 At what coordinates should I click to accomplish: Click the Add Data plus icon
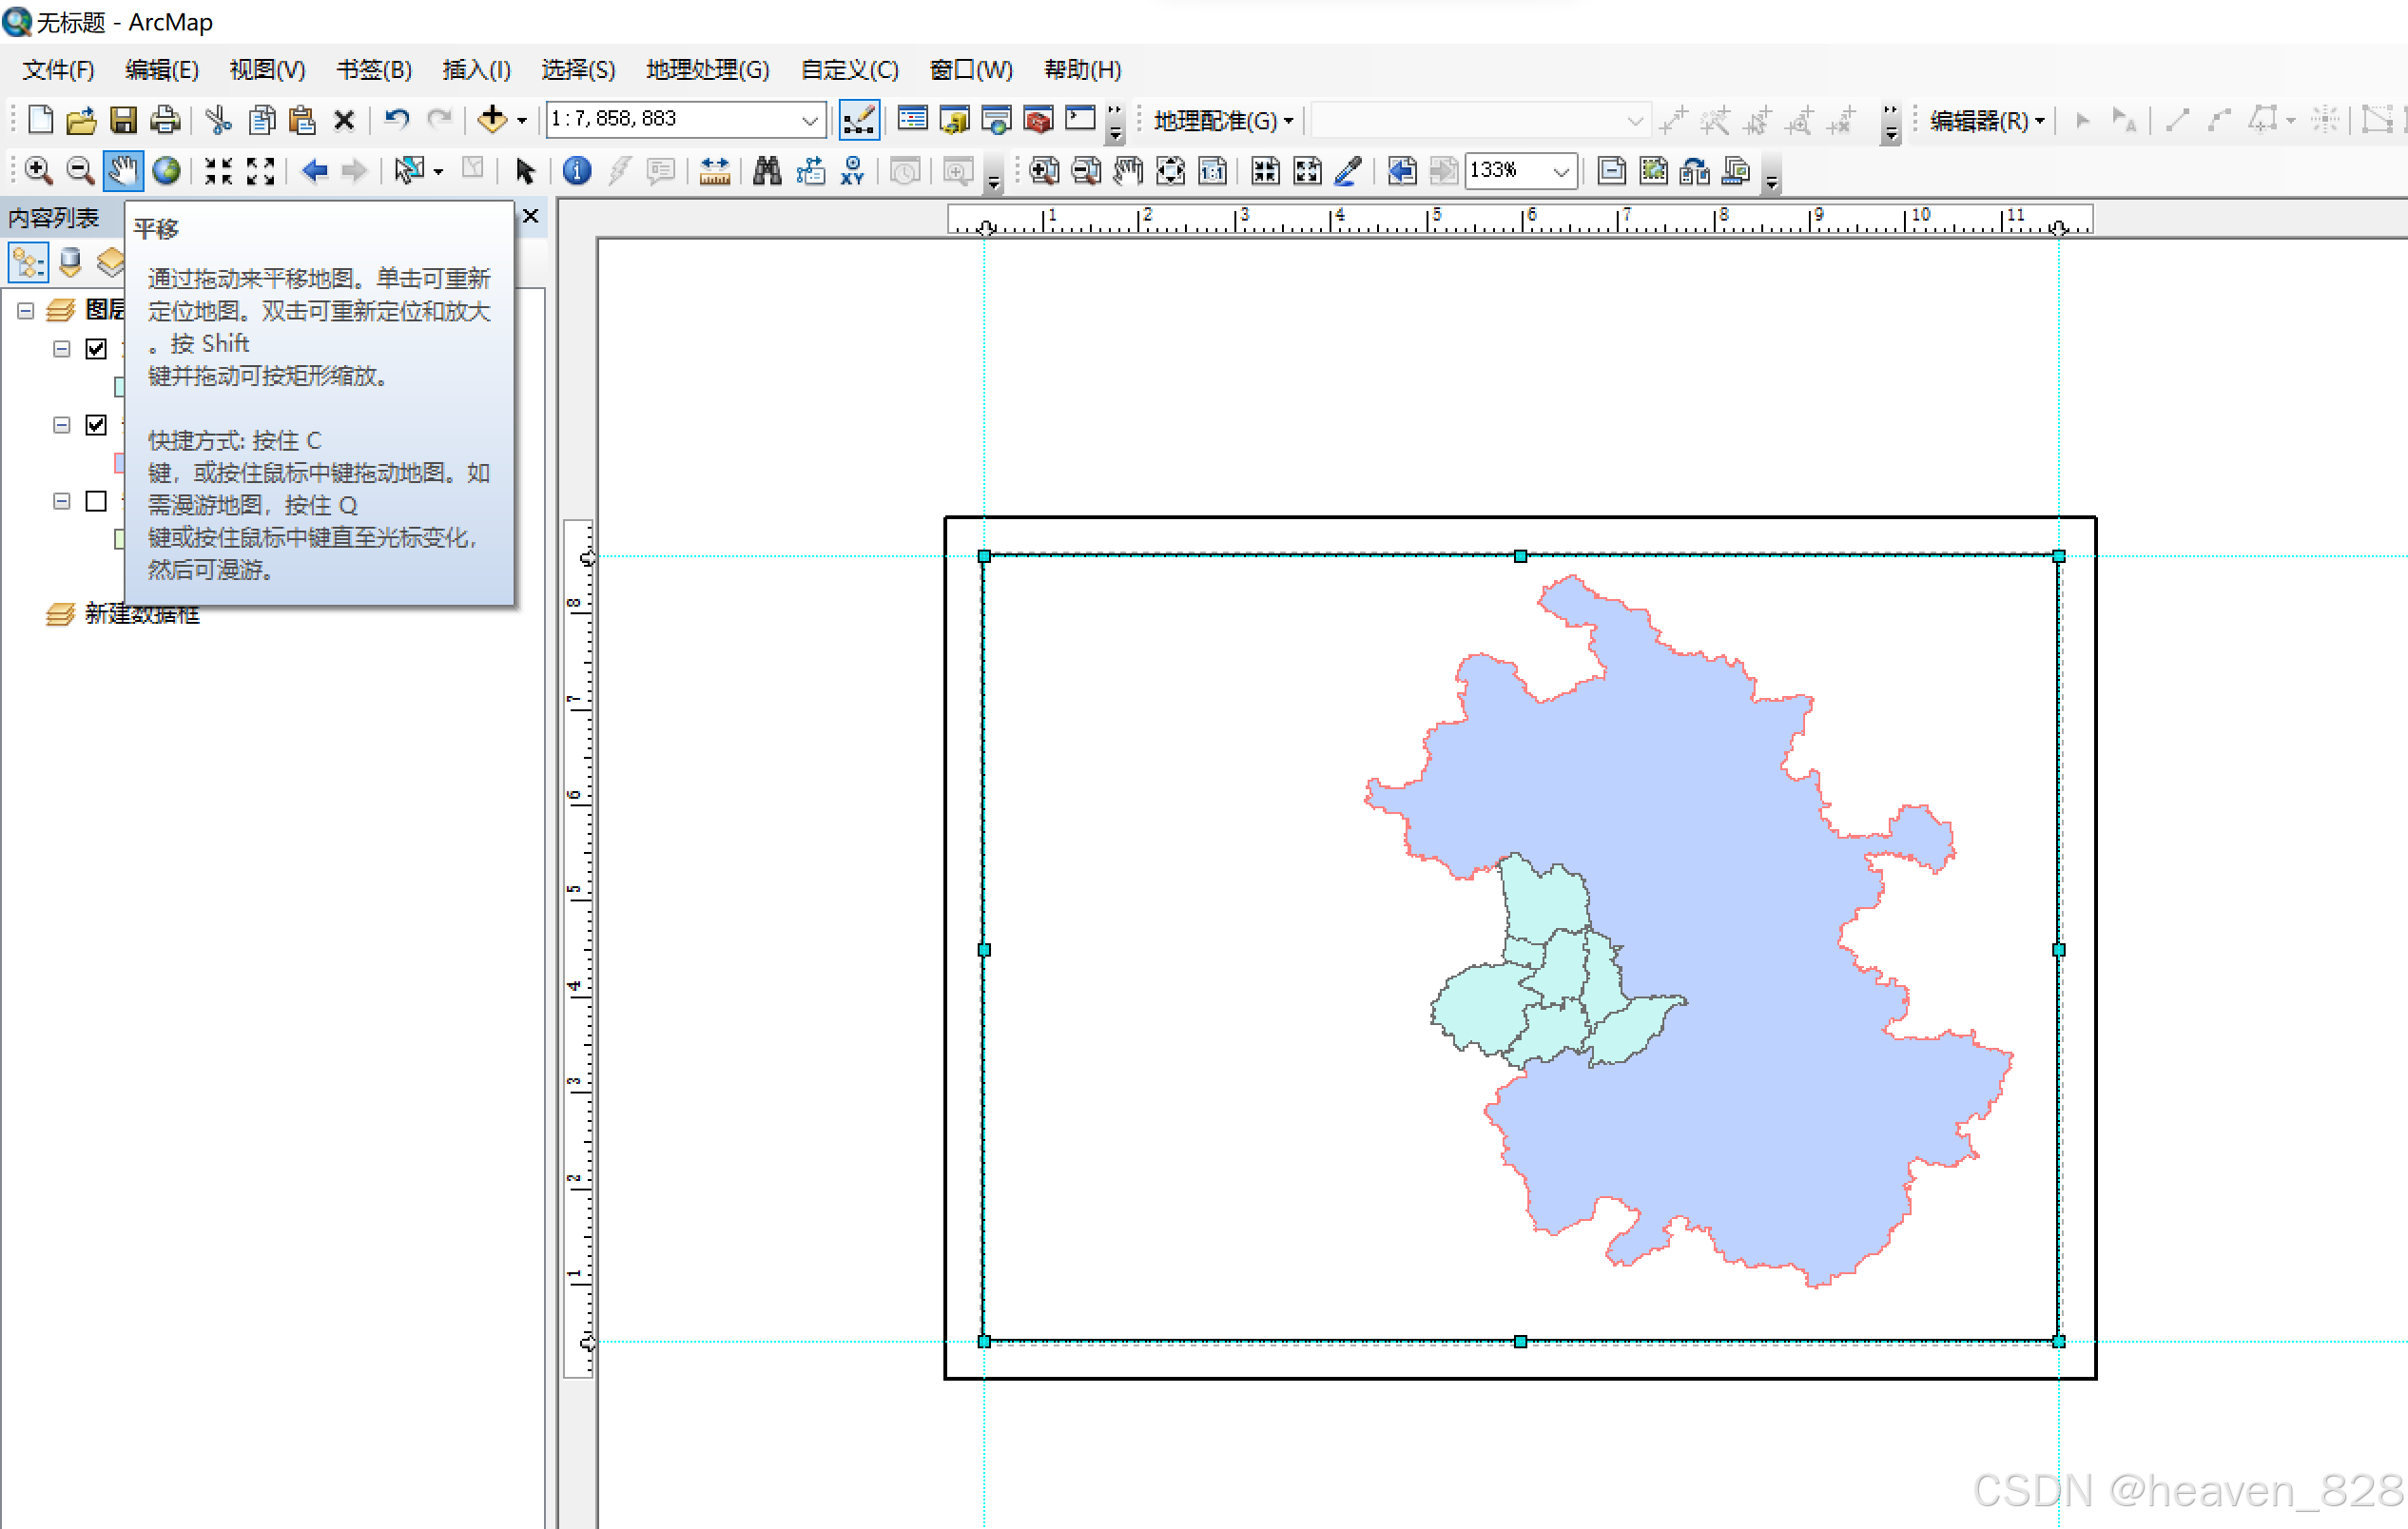[x=492, y=120]
